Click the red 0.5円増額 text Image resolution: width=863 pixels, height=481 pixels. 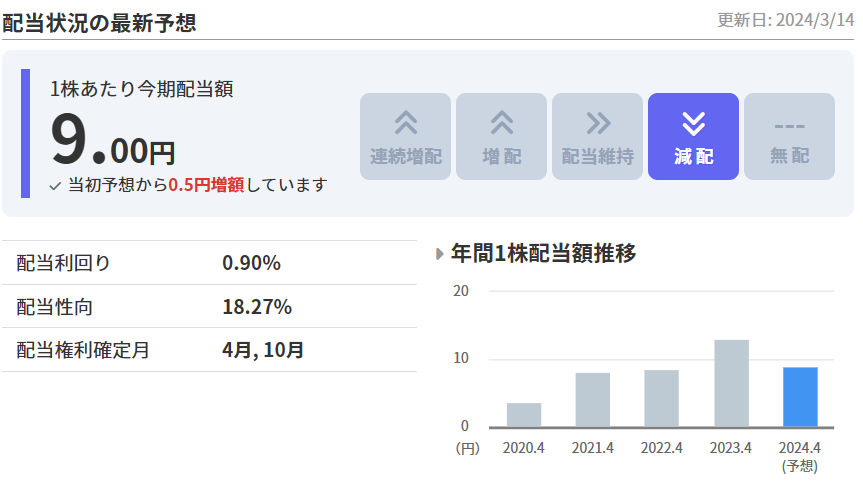point(206,185)
